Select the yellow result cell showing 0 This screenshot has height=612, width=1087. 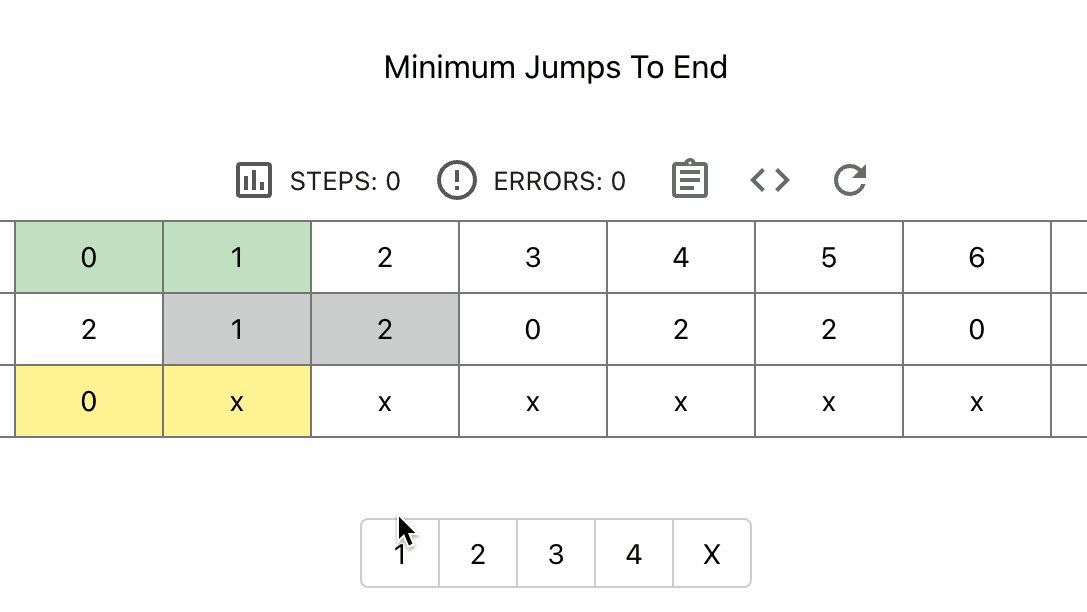click(x=89, y=402)
